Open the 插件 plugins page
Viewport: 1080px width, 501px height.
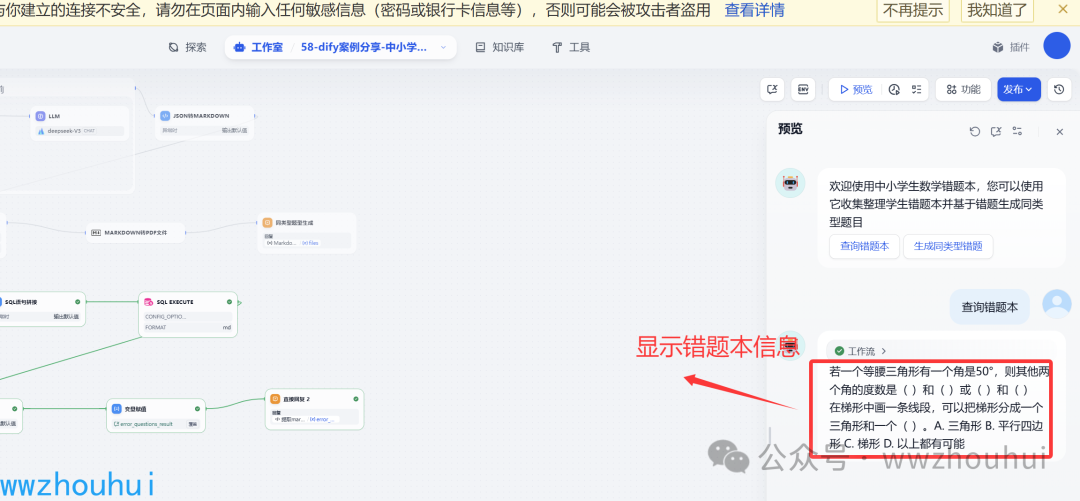(1011, 47)
